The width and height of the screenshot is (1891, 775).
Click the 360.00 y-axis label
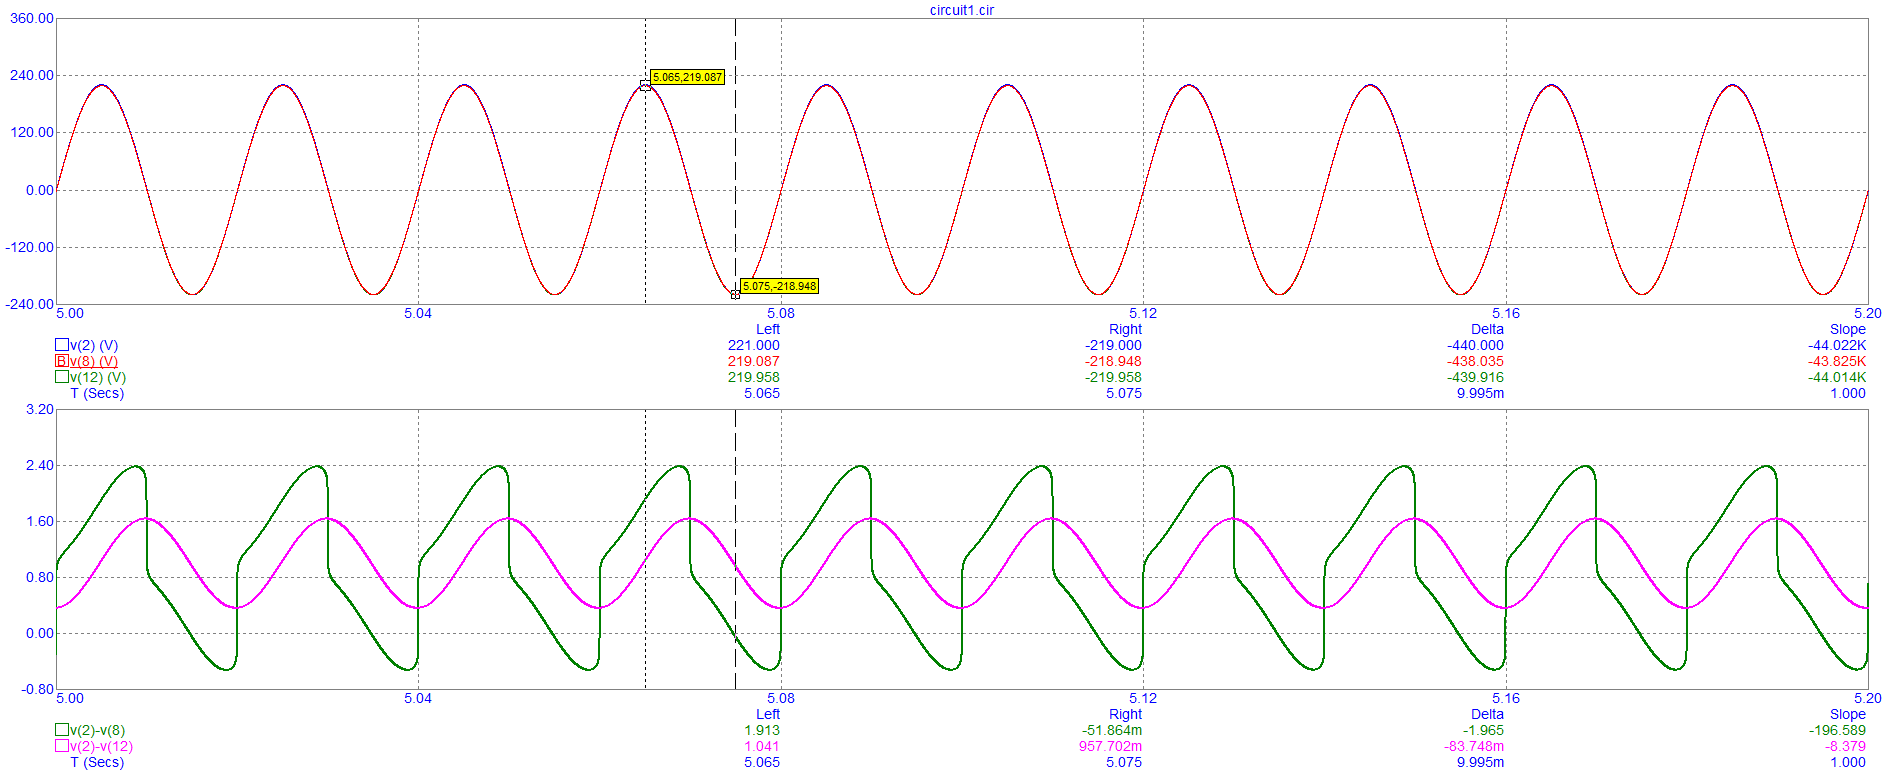click(x=32, y=18)
